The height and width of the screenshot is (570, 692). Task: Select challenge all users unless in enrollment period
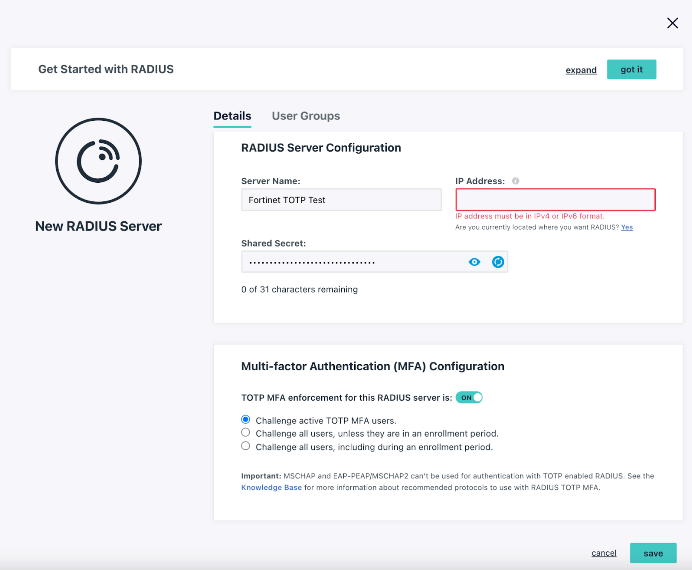tap(246, 433)
